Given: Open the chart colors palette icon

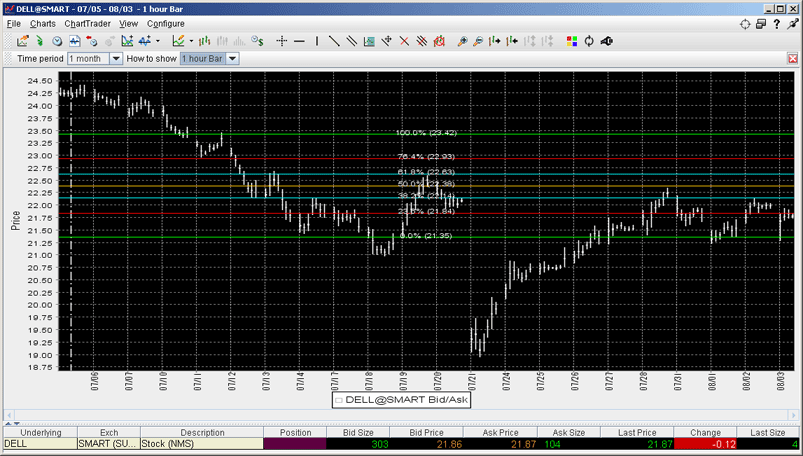Looking at the screenshot, I should coord(572,41).
